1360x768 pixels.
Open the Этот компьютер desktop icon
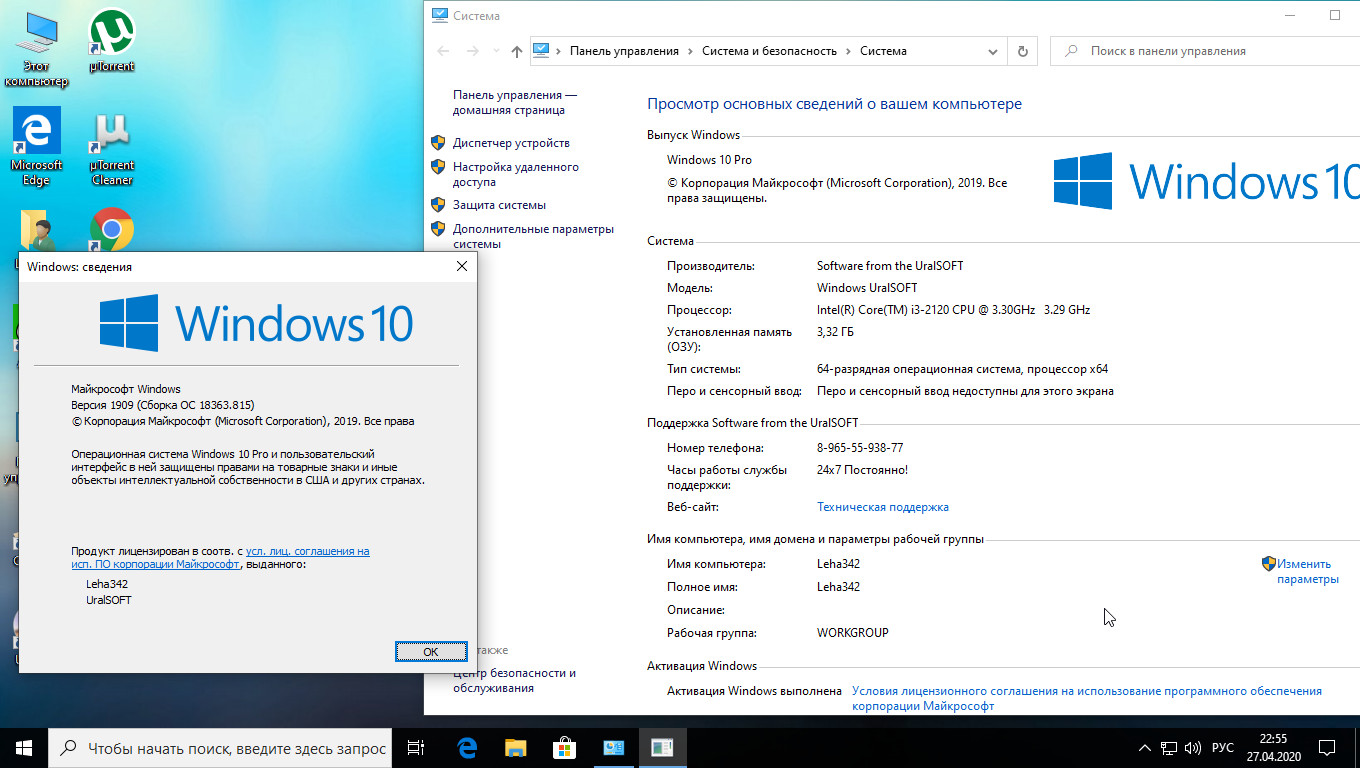36,48
